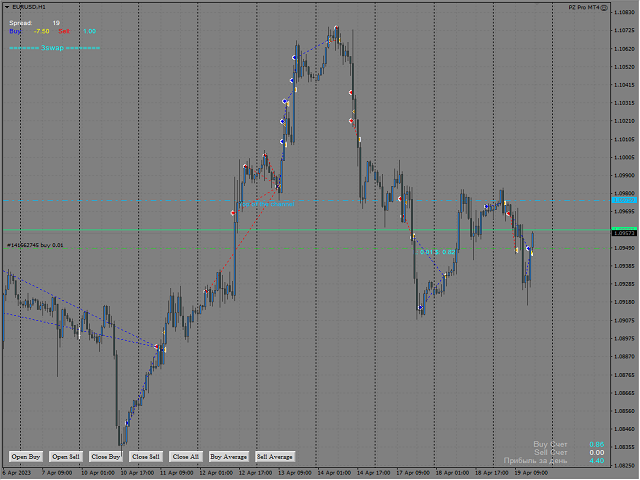Image resolution: width=640 pixels, height=480 pixels.
Task: Click the Top of the channel label
Action: 267,204
